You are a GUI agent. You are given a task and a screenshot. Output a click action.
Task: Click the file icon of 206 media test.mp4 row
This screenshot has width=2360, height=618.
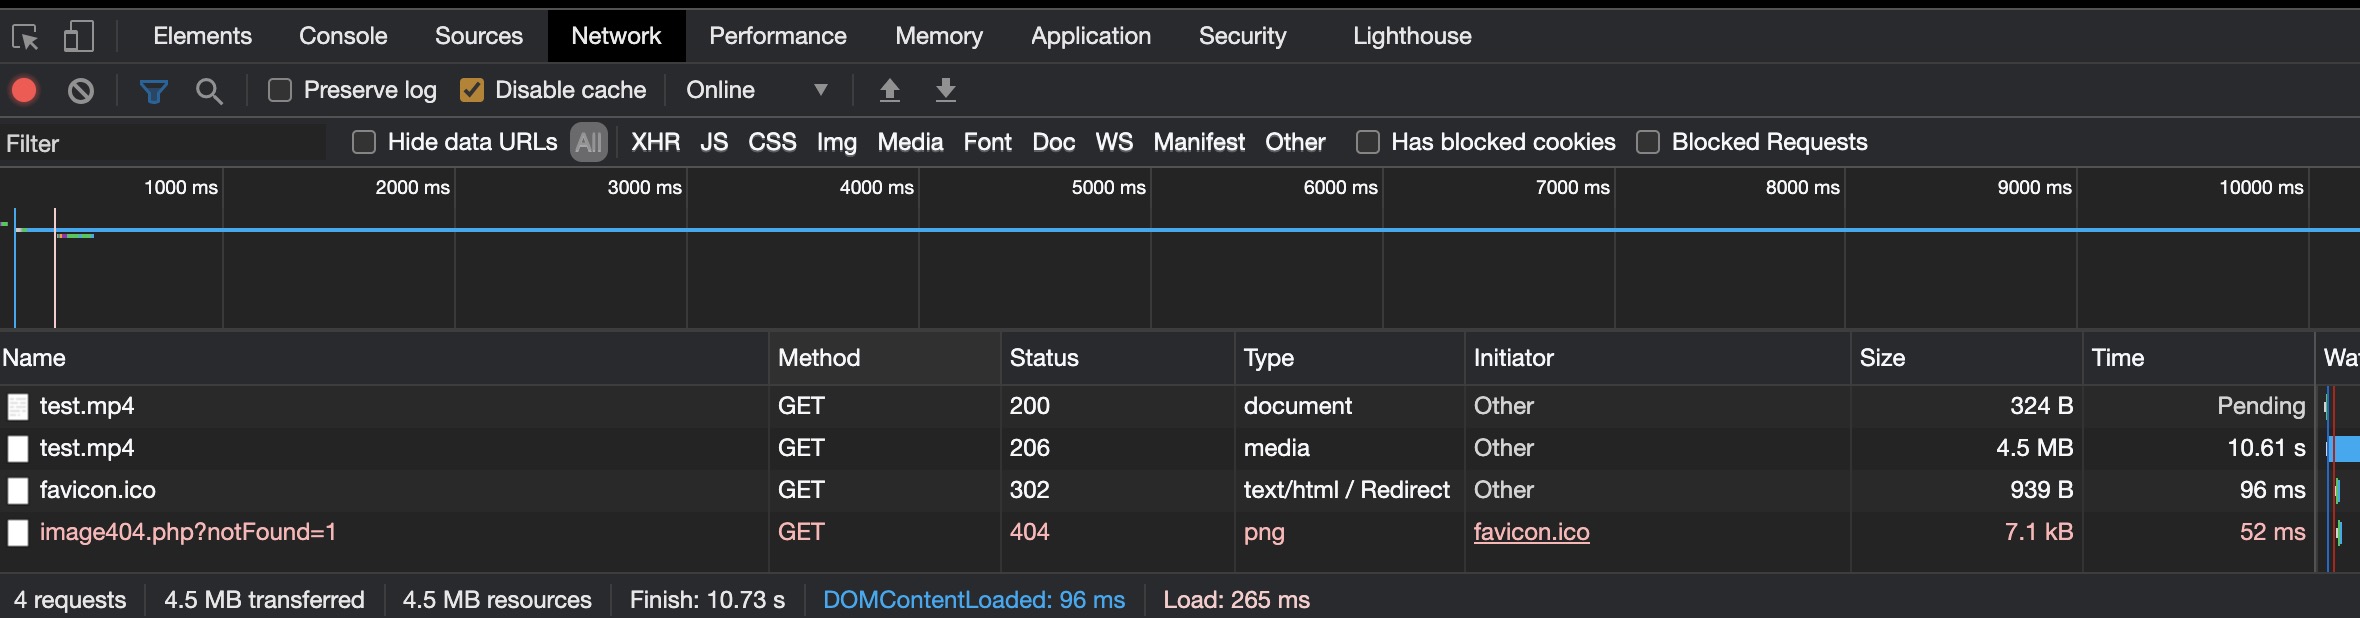[x=18, y=449]
